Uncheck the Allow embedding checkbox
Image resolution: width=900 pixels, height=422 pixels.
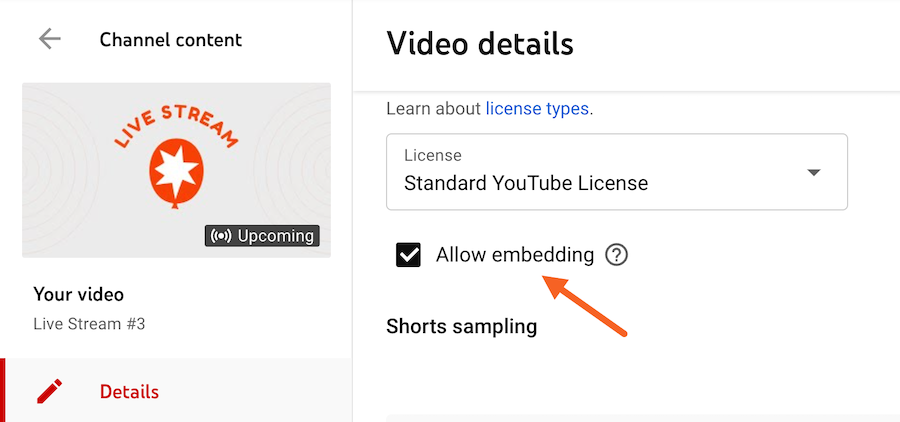pyautogui.click(x=408, y=255)
